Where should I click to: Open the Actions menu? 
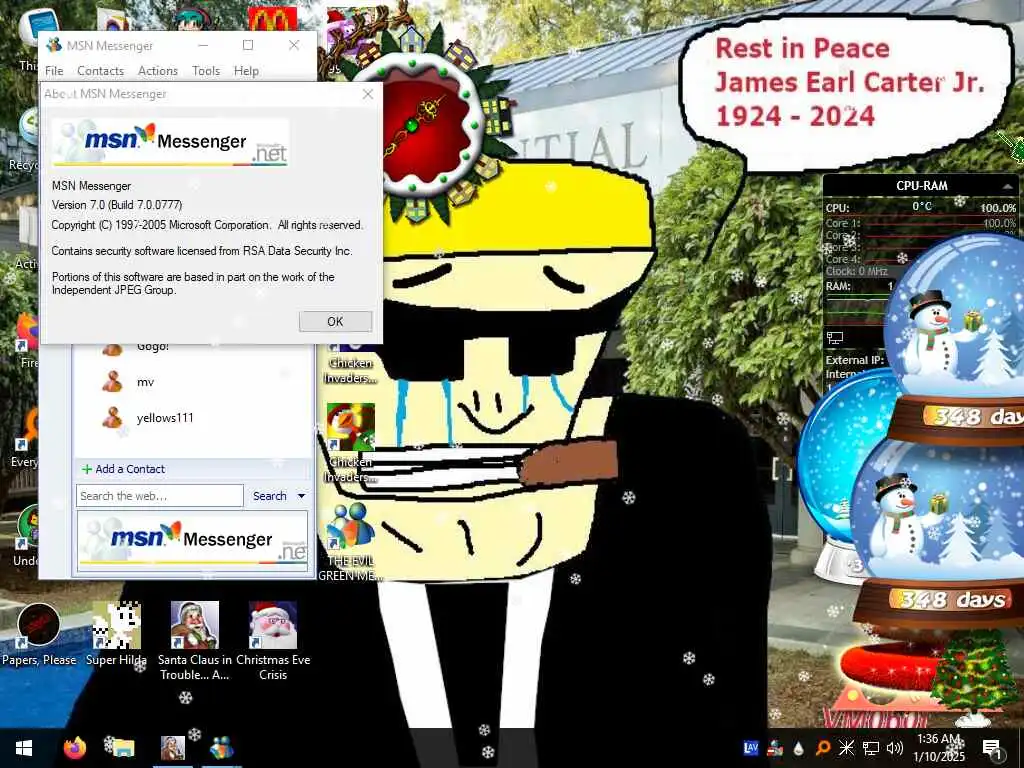tap(157, 71)
